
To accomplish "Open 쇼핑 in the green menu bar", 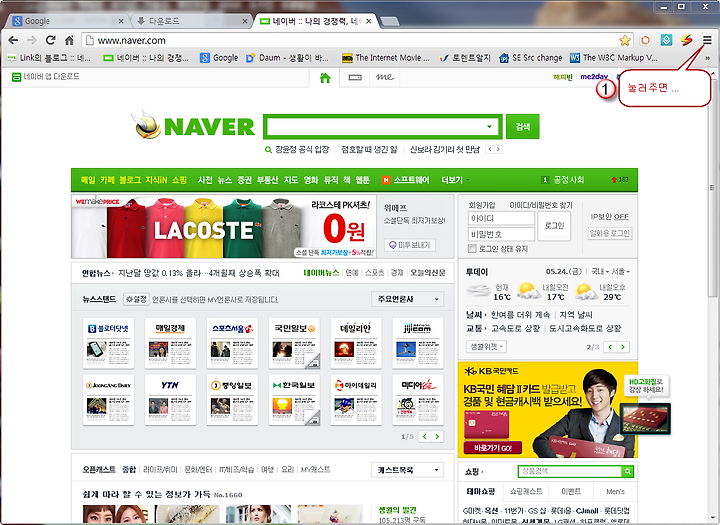I will click(x=179, y=180).
